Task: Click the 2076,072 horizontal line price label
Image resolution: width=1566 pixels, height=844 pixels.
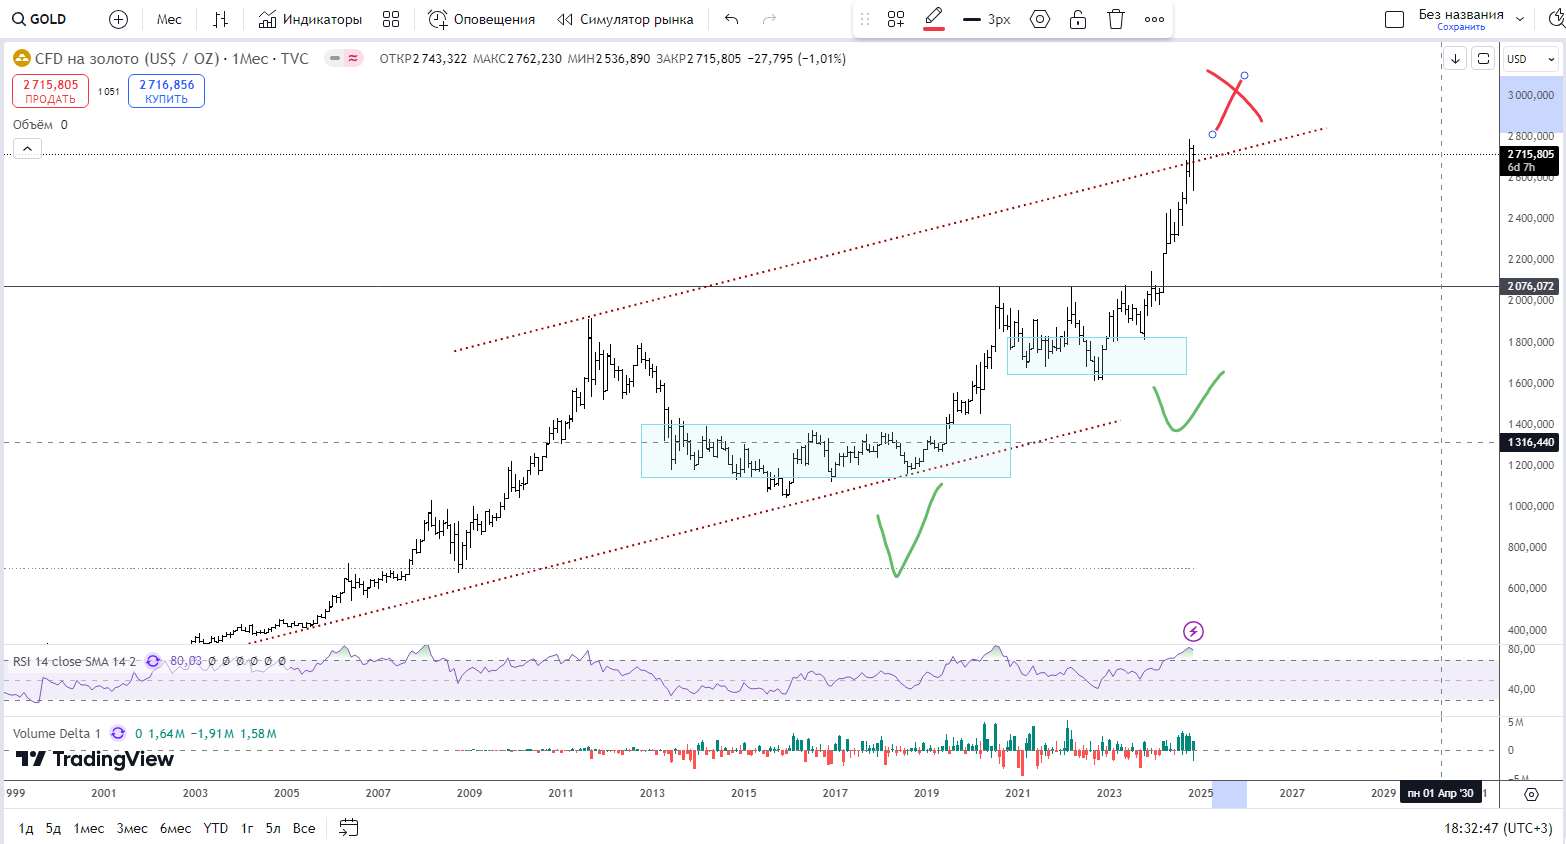Action: coord(1531,286)
